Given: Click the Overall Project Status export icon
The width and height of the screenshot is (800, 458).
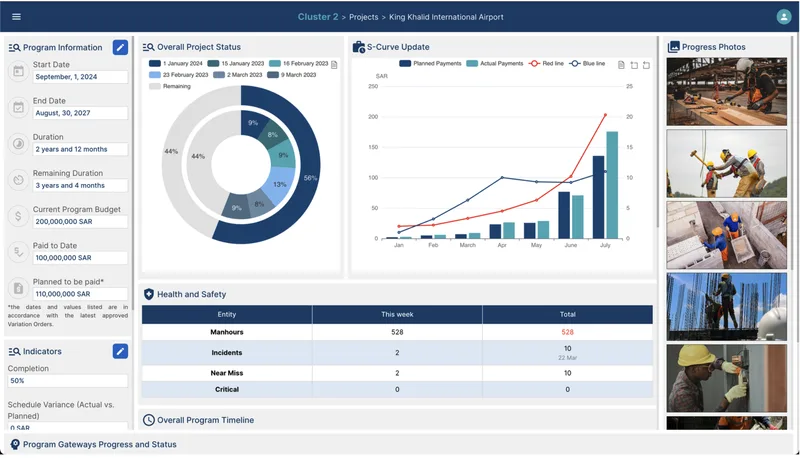Looking at the screenshot, I should tap(334, 65).
